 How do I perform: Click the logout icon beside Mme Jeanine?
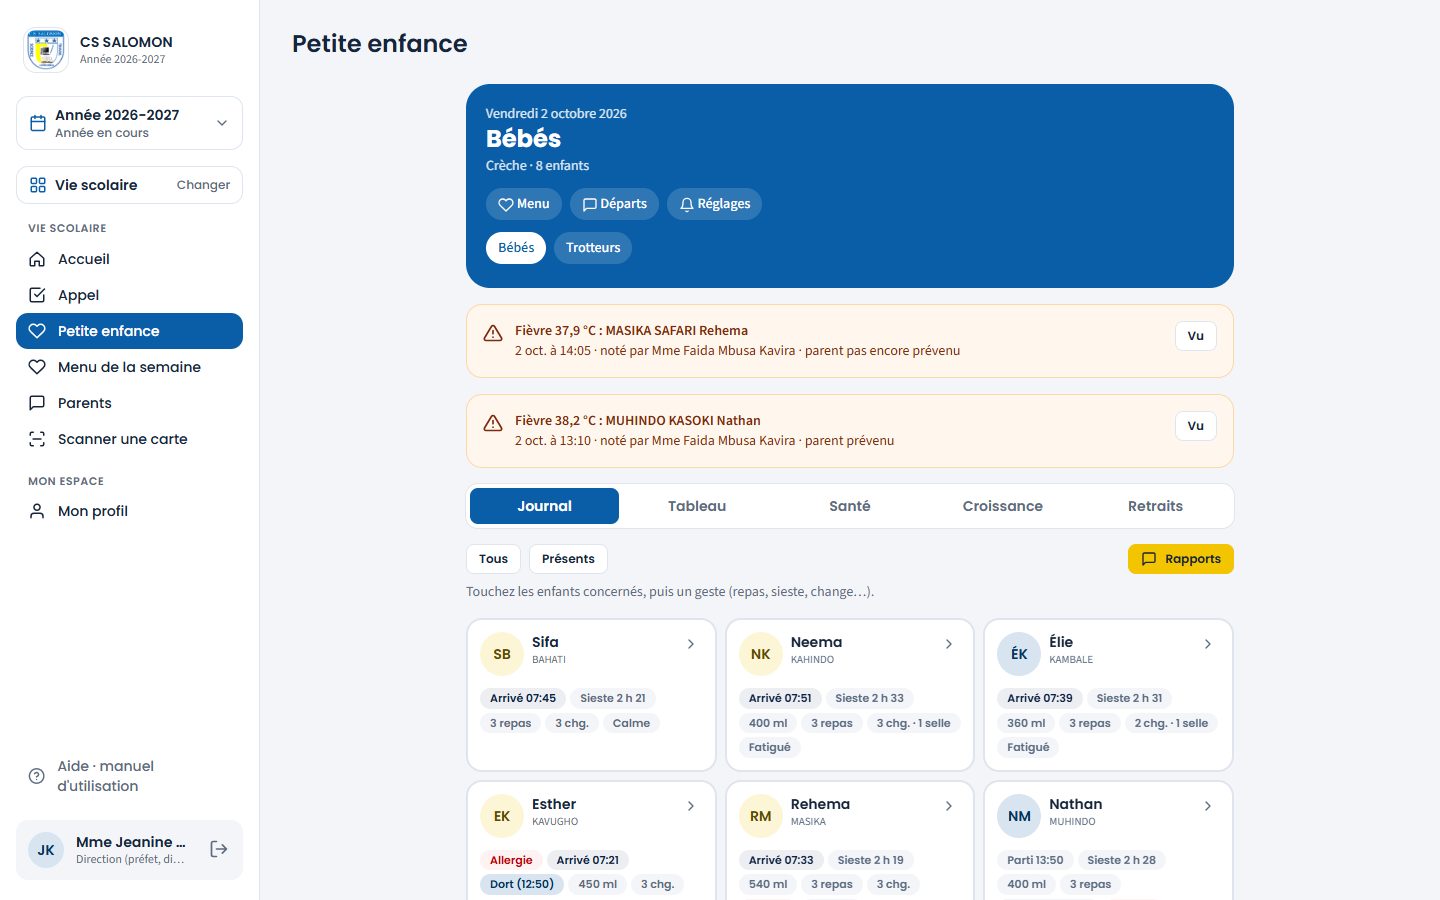pos(219,849)
